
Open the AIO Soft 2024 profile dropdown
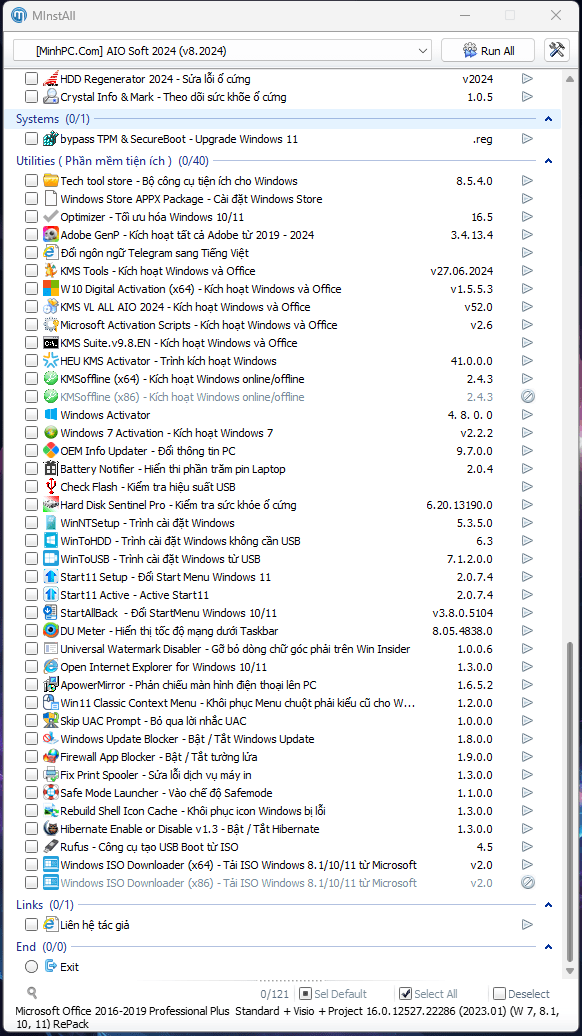[222, 51]
